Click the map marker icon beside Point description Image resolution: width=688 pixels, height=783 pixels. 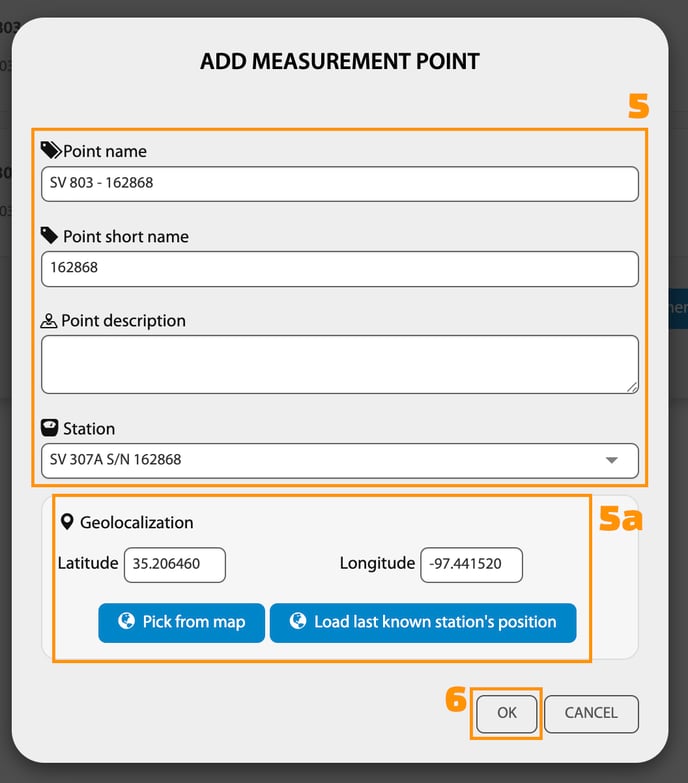[49, 321]
